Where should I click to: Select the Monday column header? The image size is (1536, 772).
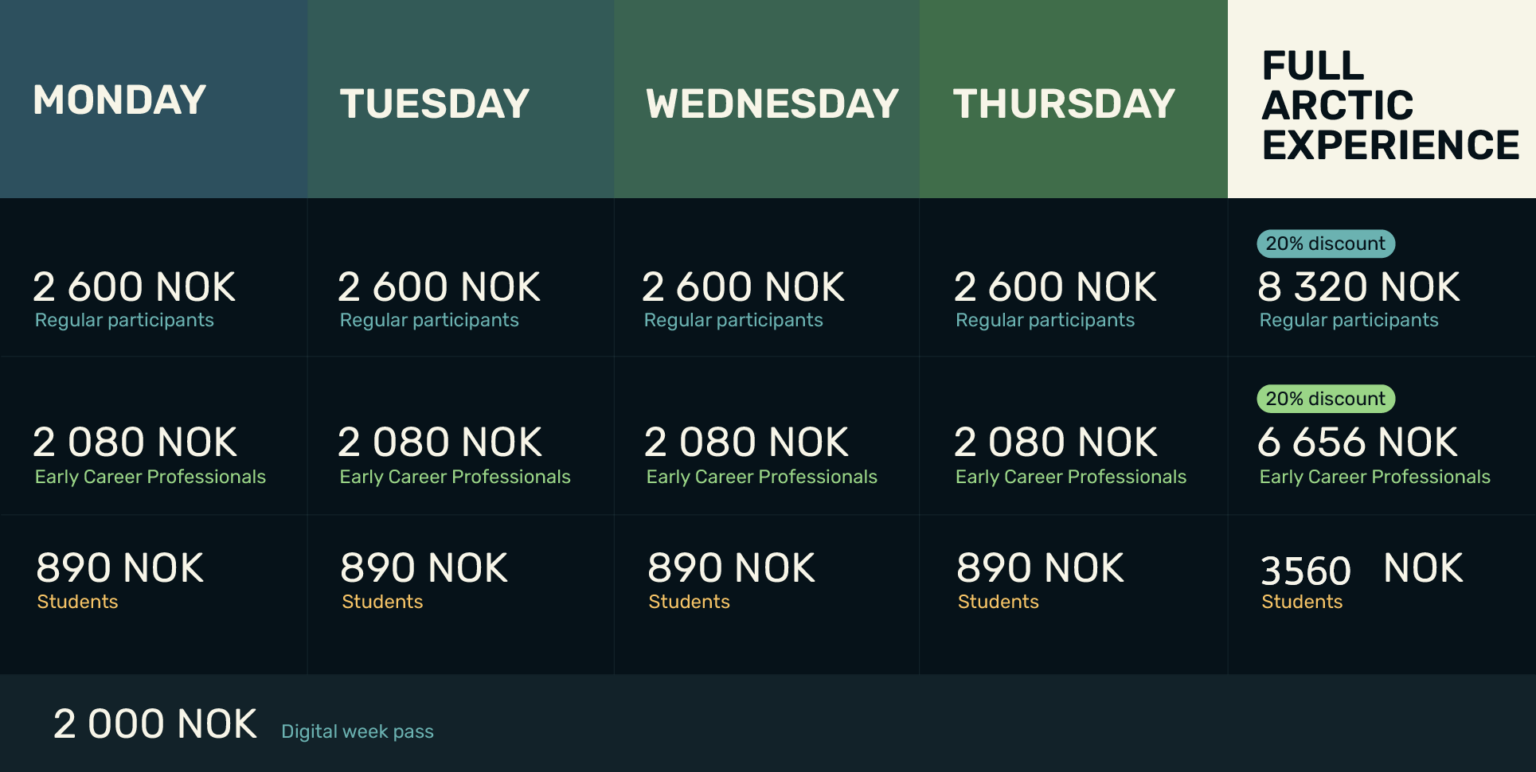point(119,100)
